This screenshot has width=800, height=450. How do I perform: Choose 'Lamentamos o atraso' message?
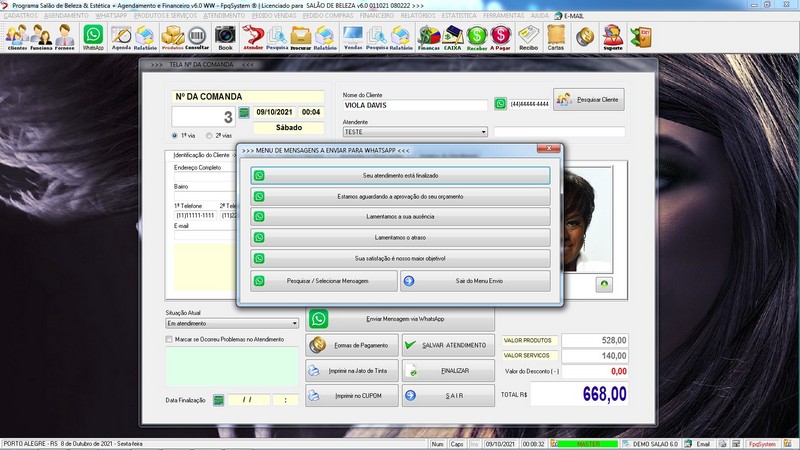tap(400, 238)
